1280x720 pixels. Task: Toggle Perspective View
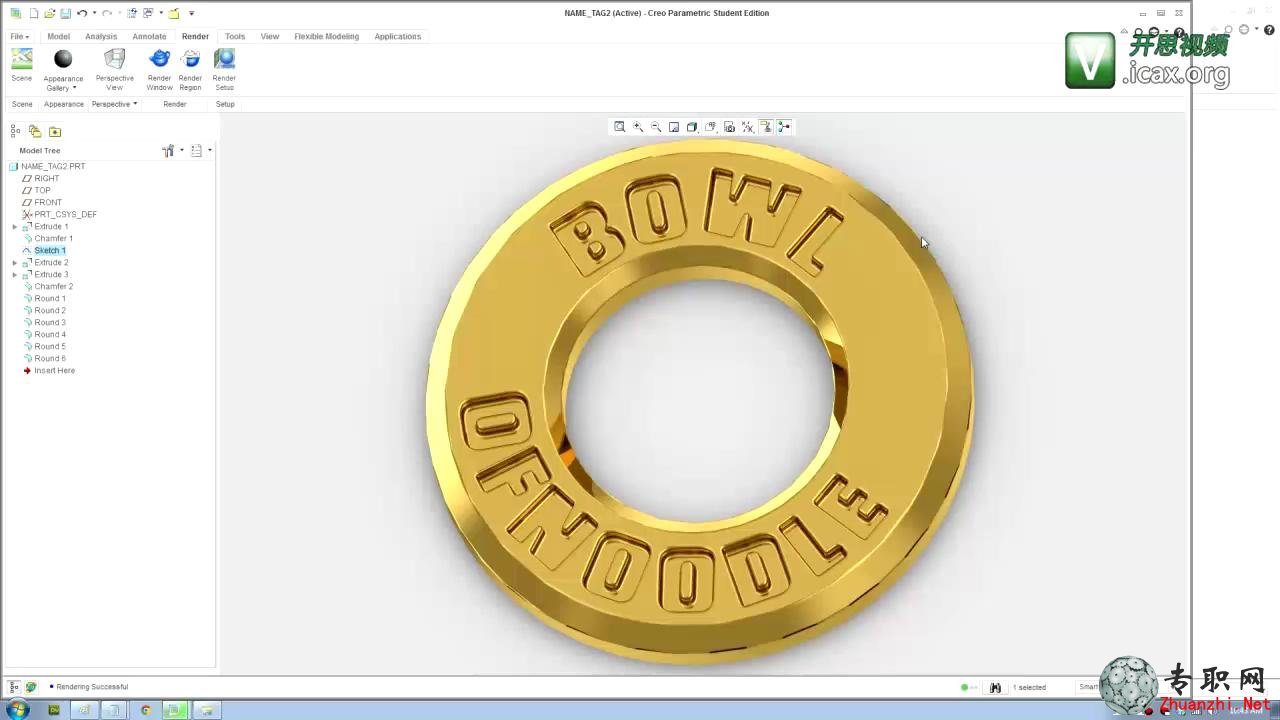(x=115, y=59)
